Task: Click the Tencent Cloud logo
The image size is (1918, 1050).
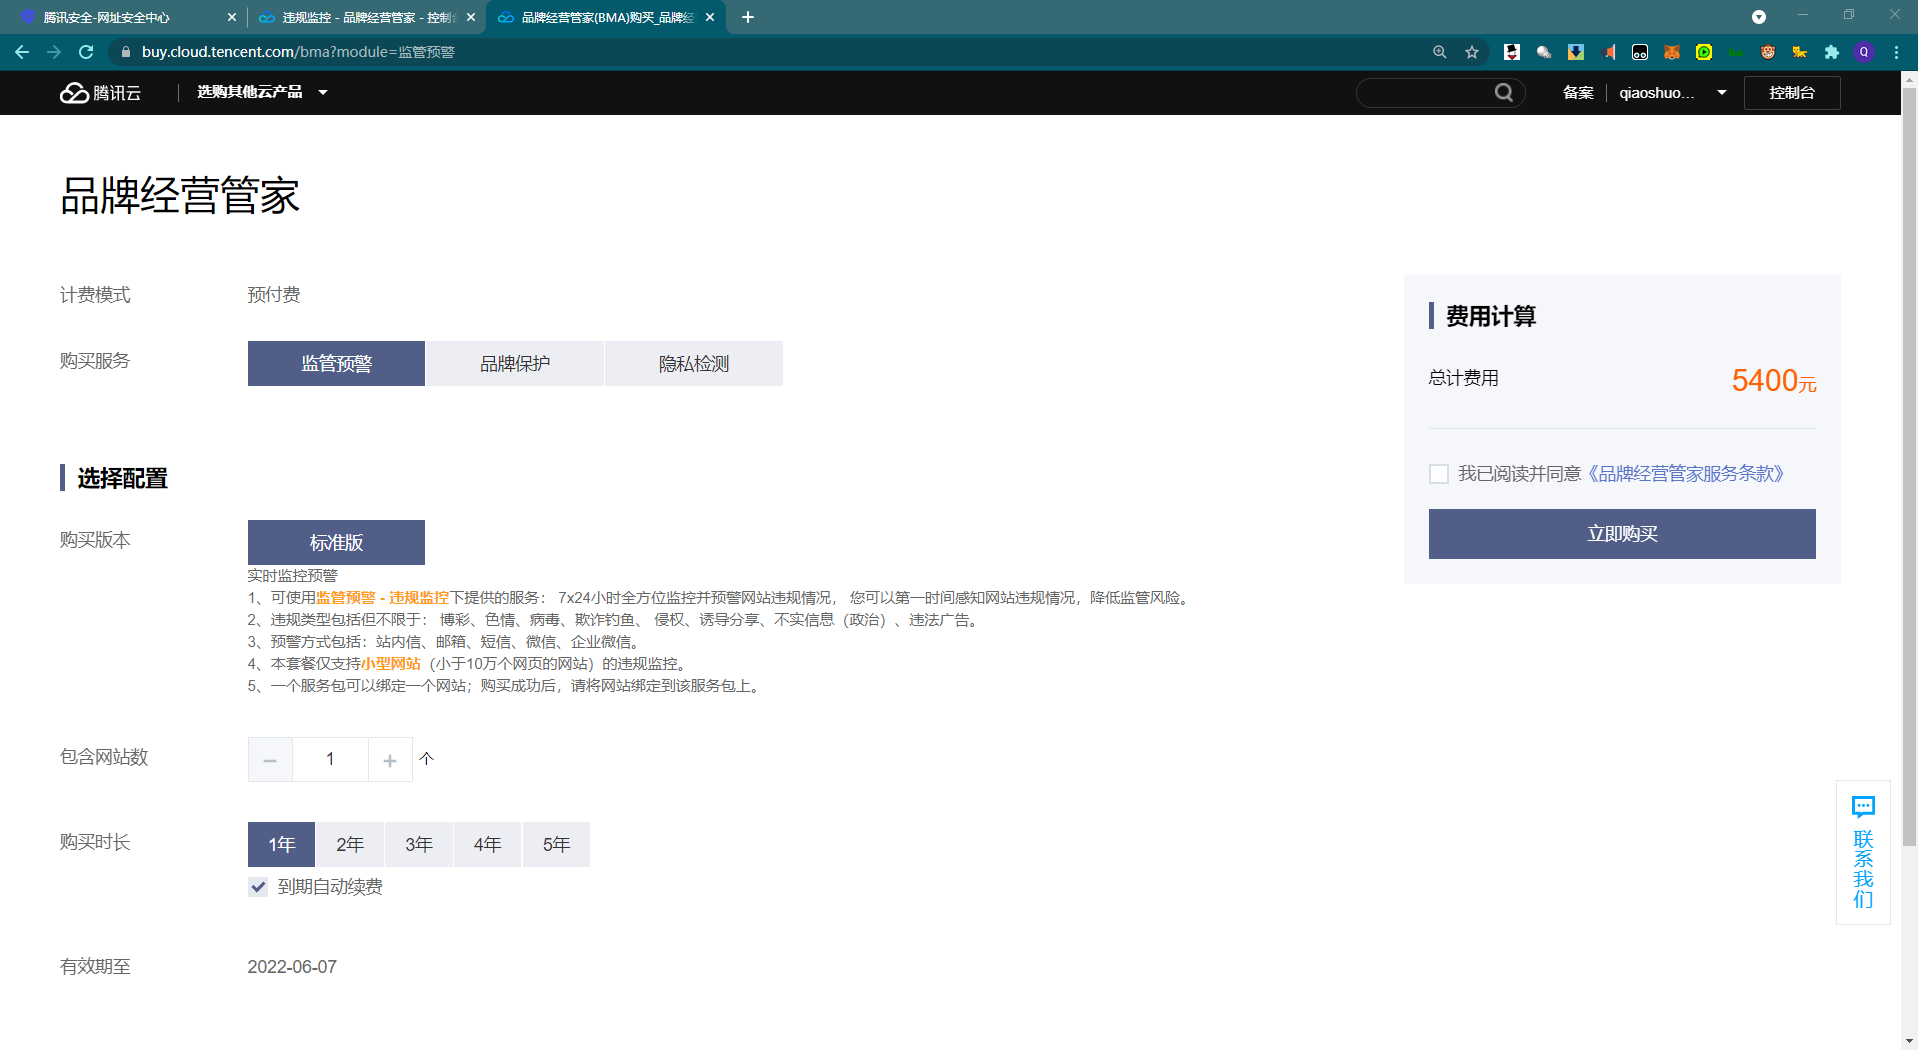Action: click(100, 93)
